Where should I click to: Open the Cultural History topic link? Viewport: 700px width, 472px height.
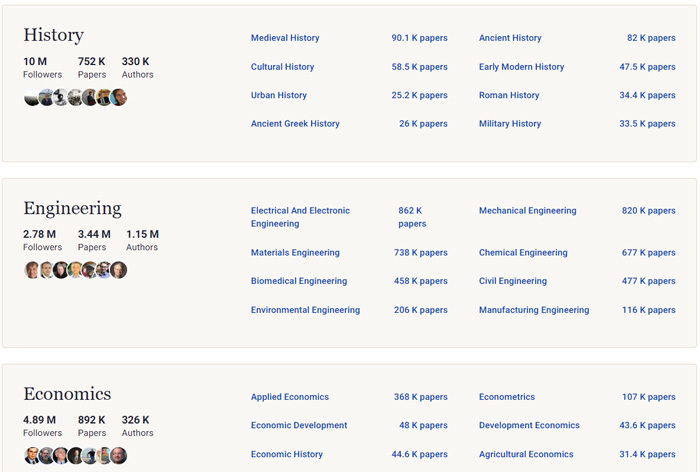point(282,67)
